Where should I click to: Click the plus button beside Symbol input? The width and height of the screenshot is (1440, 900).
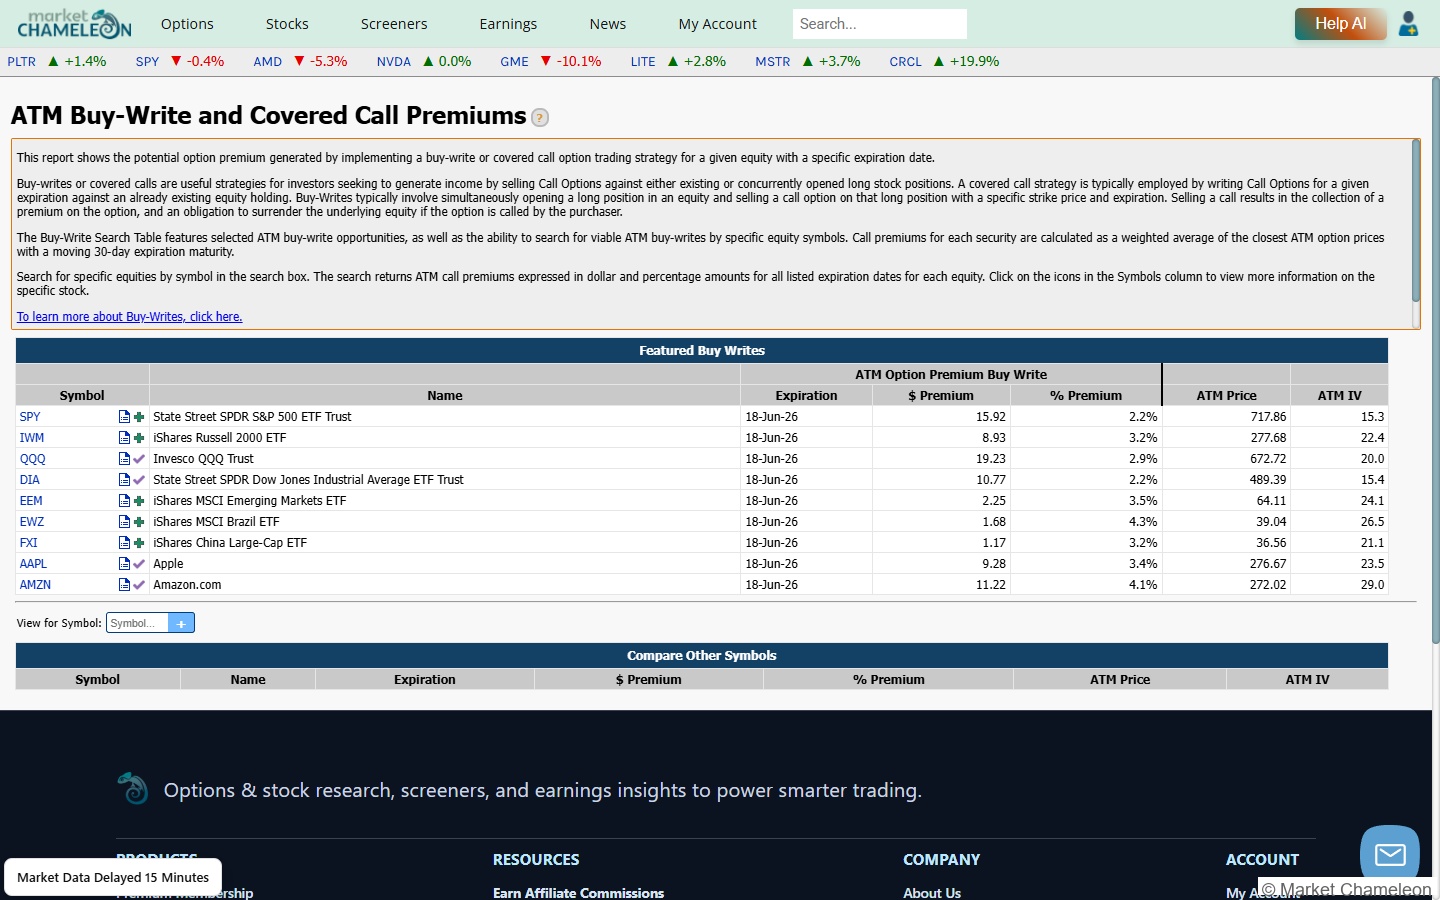pos(181,623)
